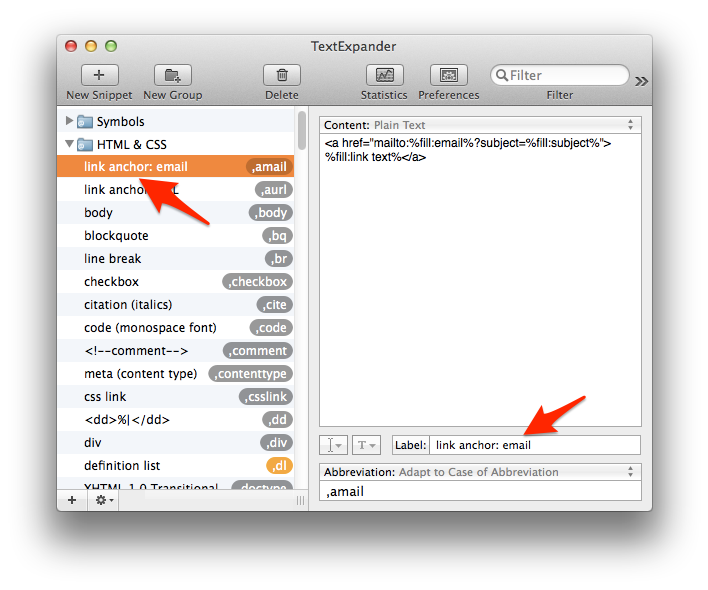Click the ',aurl' abbreviation badge

[x=274, y=190]
